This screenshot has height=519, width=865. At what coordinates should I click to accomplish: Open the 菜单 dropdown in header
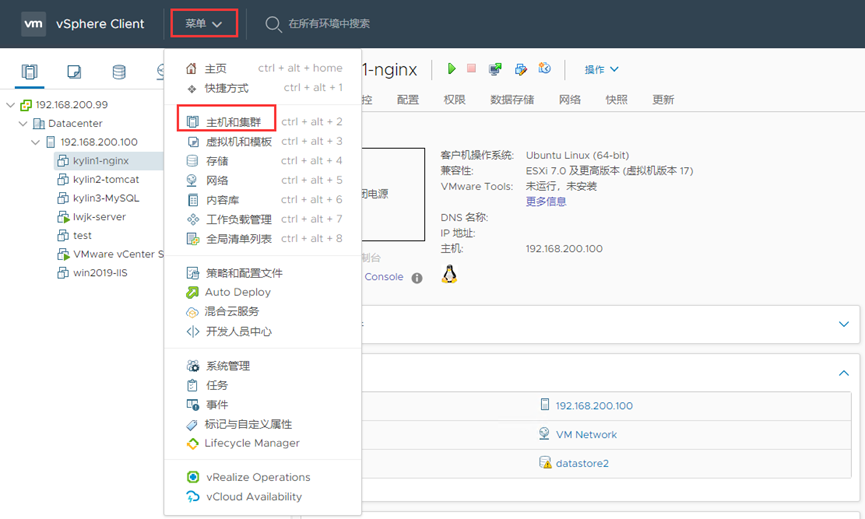pyautogui.click(x=204, y=24)
